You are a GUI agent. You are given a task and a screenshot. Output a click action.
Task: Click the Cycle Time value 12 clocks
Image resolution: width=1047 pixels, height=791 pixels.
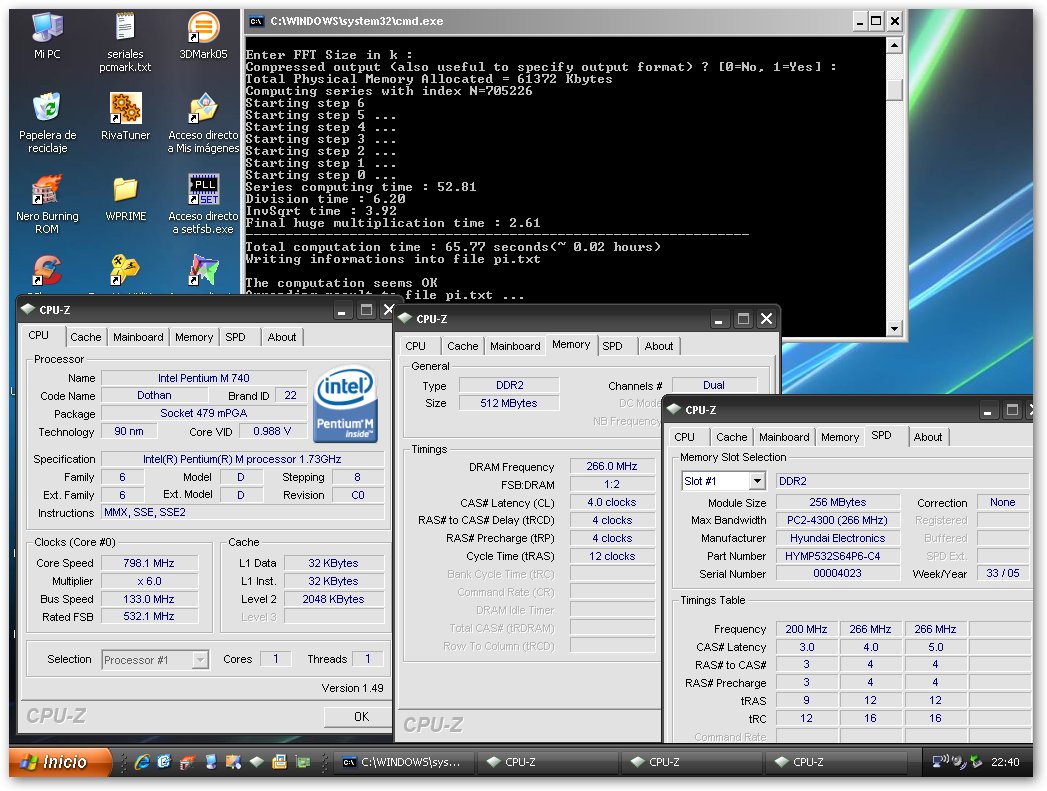pyautogui.click(x=612, y=556)
